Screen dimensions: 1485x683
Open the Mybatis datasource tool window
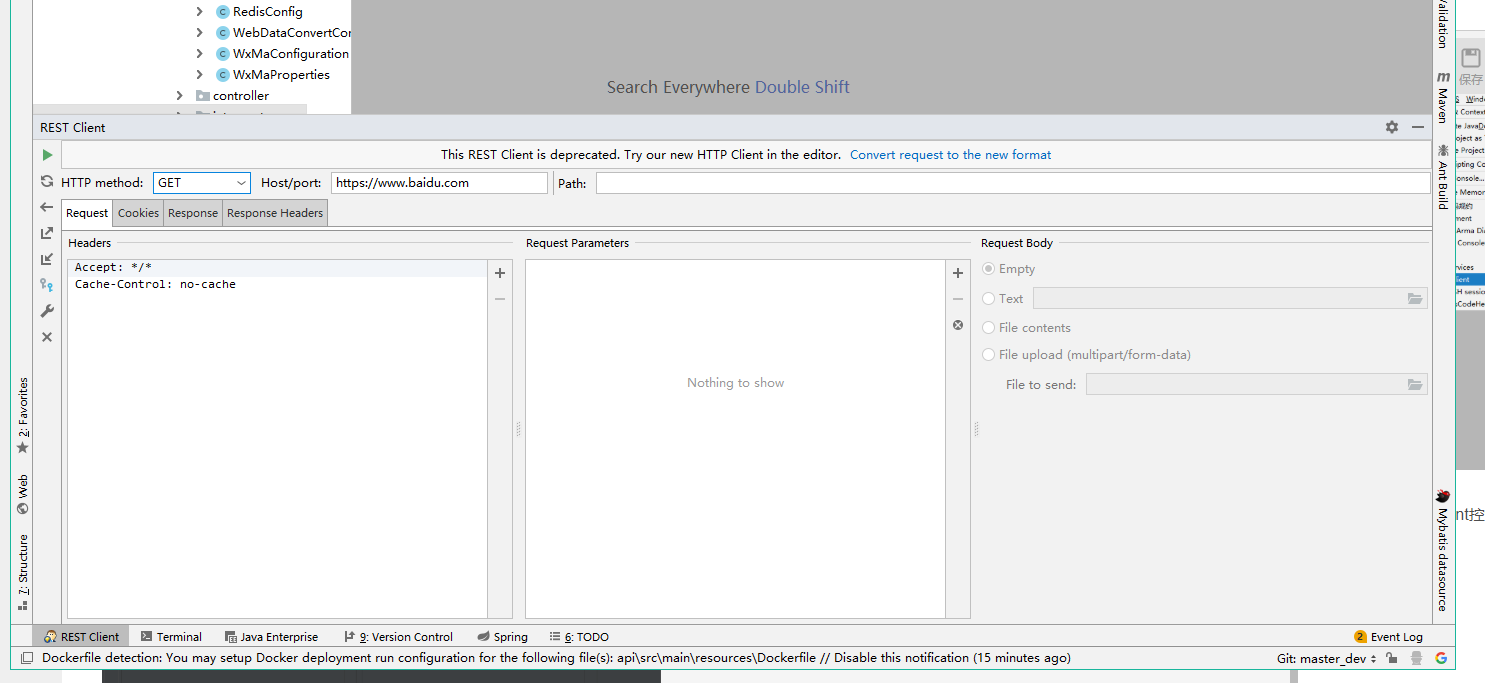point(1443,550)
